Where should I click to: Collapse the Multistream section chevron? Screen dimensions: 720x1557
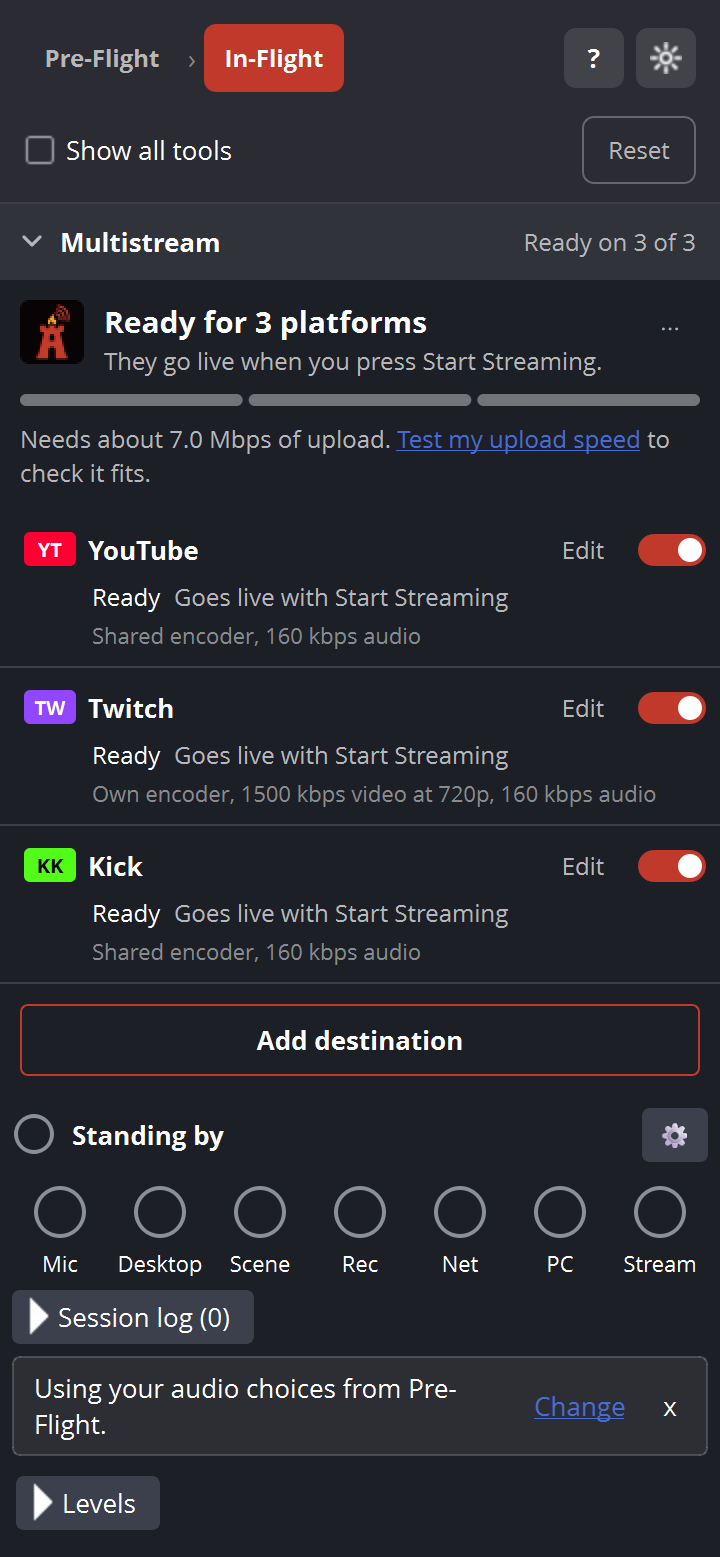point(32,242)
